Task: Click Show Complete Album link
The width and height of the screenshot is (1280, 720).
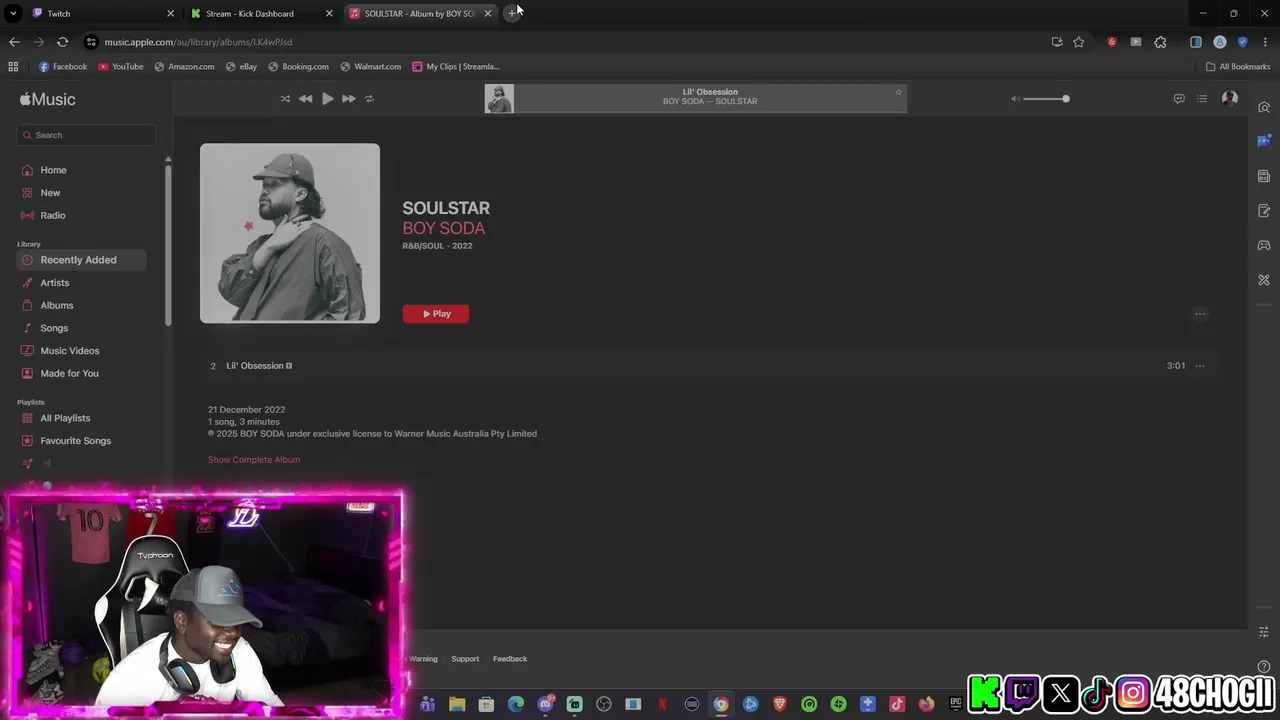Action: click(254, 460)
